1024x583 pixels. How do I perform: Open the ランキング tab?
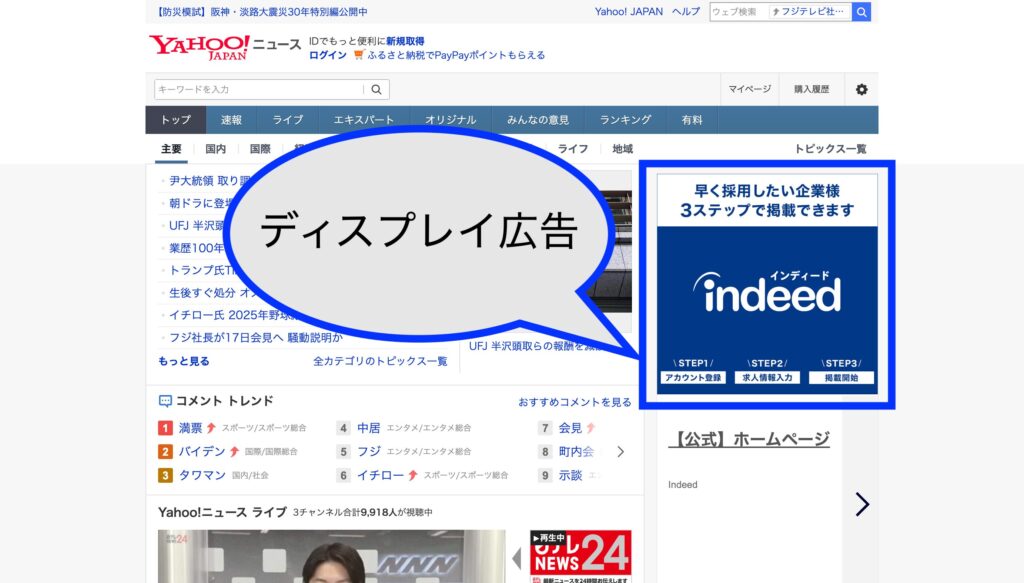click(x=626, y=120)
